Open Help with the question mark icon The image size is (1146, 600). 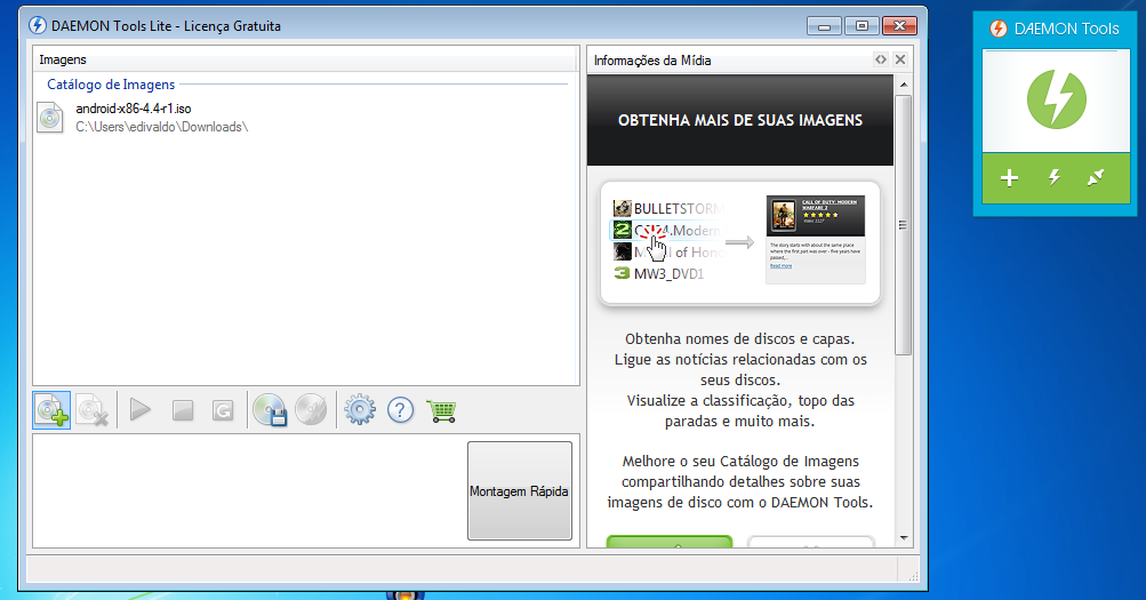(400, 410)
